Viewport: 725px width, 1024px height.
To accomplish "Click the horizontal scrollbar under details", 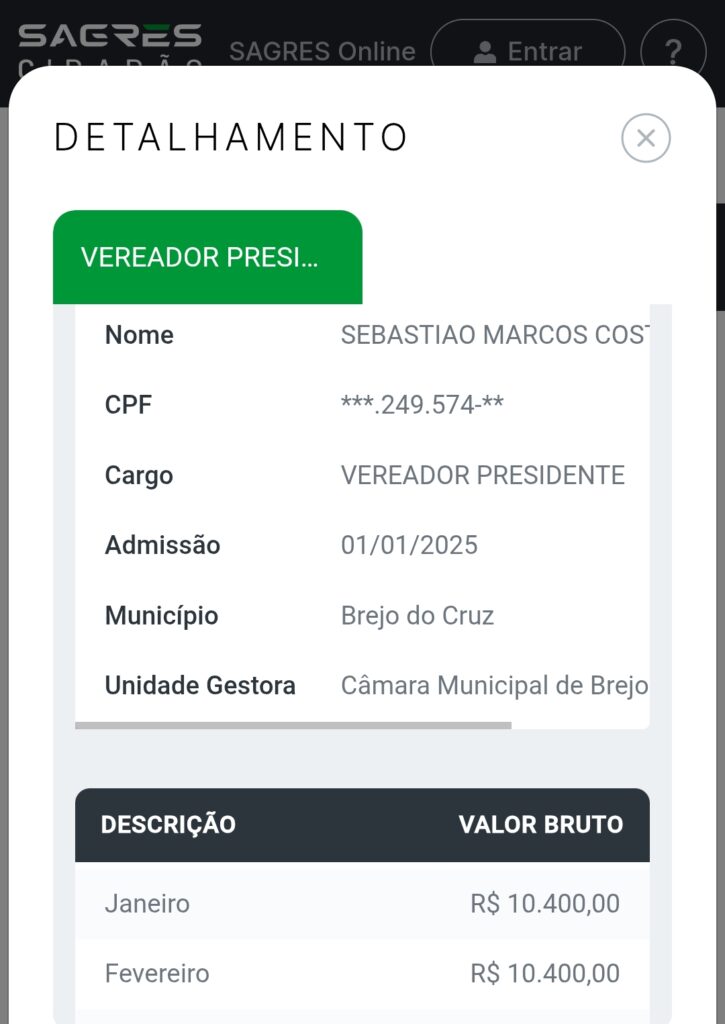I will (293, 725).
